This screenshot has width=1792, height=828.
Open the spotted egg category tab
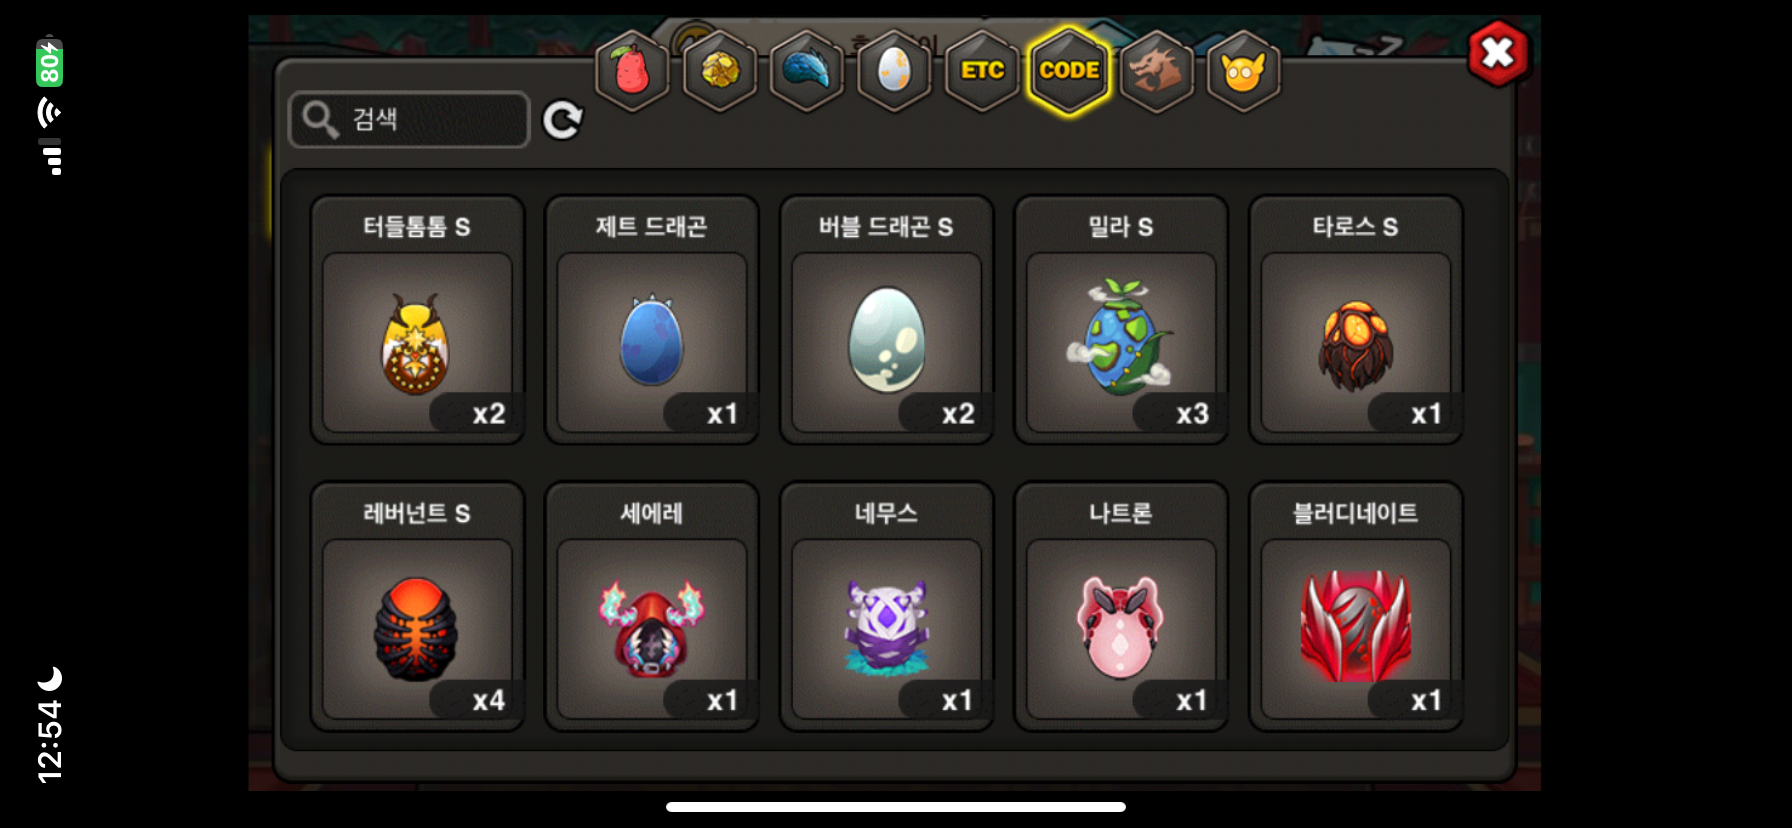pyautogui.click(x=894, y=71)
